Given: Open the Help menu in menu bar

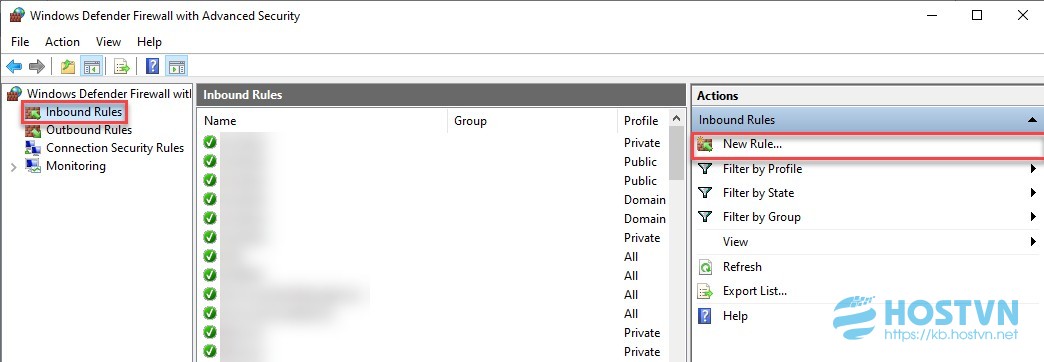Looking at the screenshot, I should [x=149, y=41].
